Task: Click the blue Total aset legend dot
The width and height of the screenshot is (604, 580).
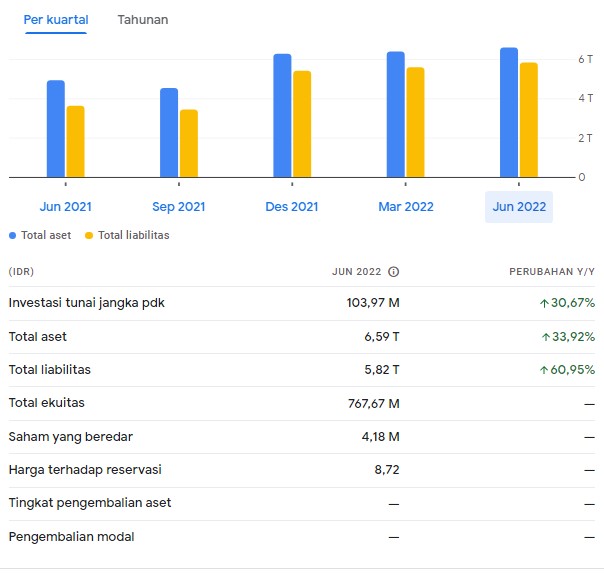Action: [13, 236]
